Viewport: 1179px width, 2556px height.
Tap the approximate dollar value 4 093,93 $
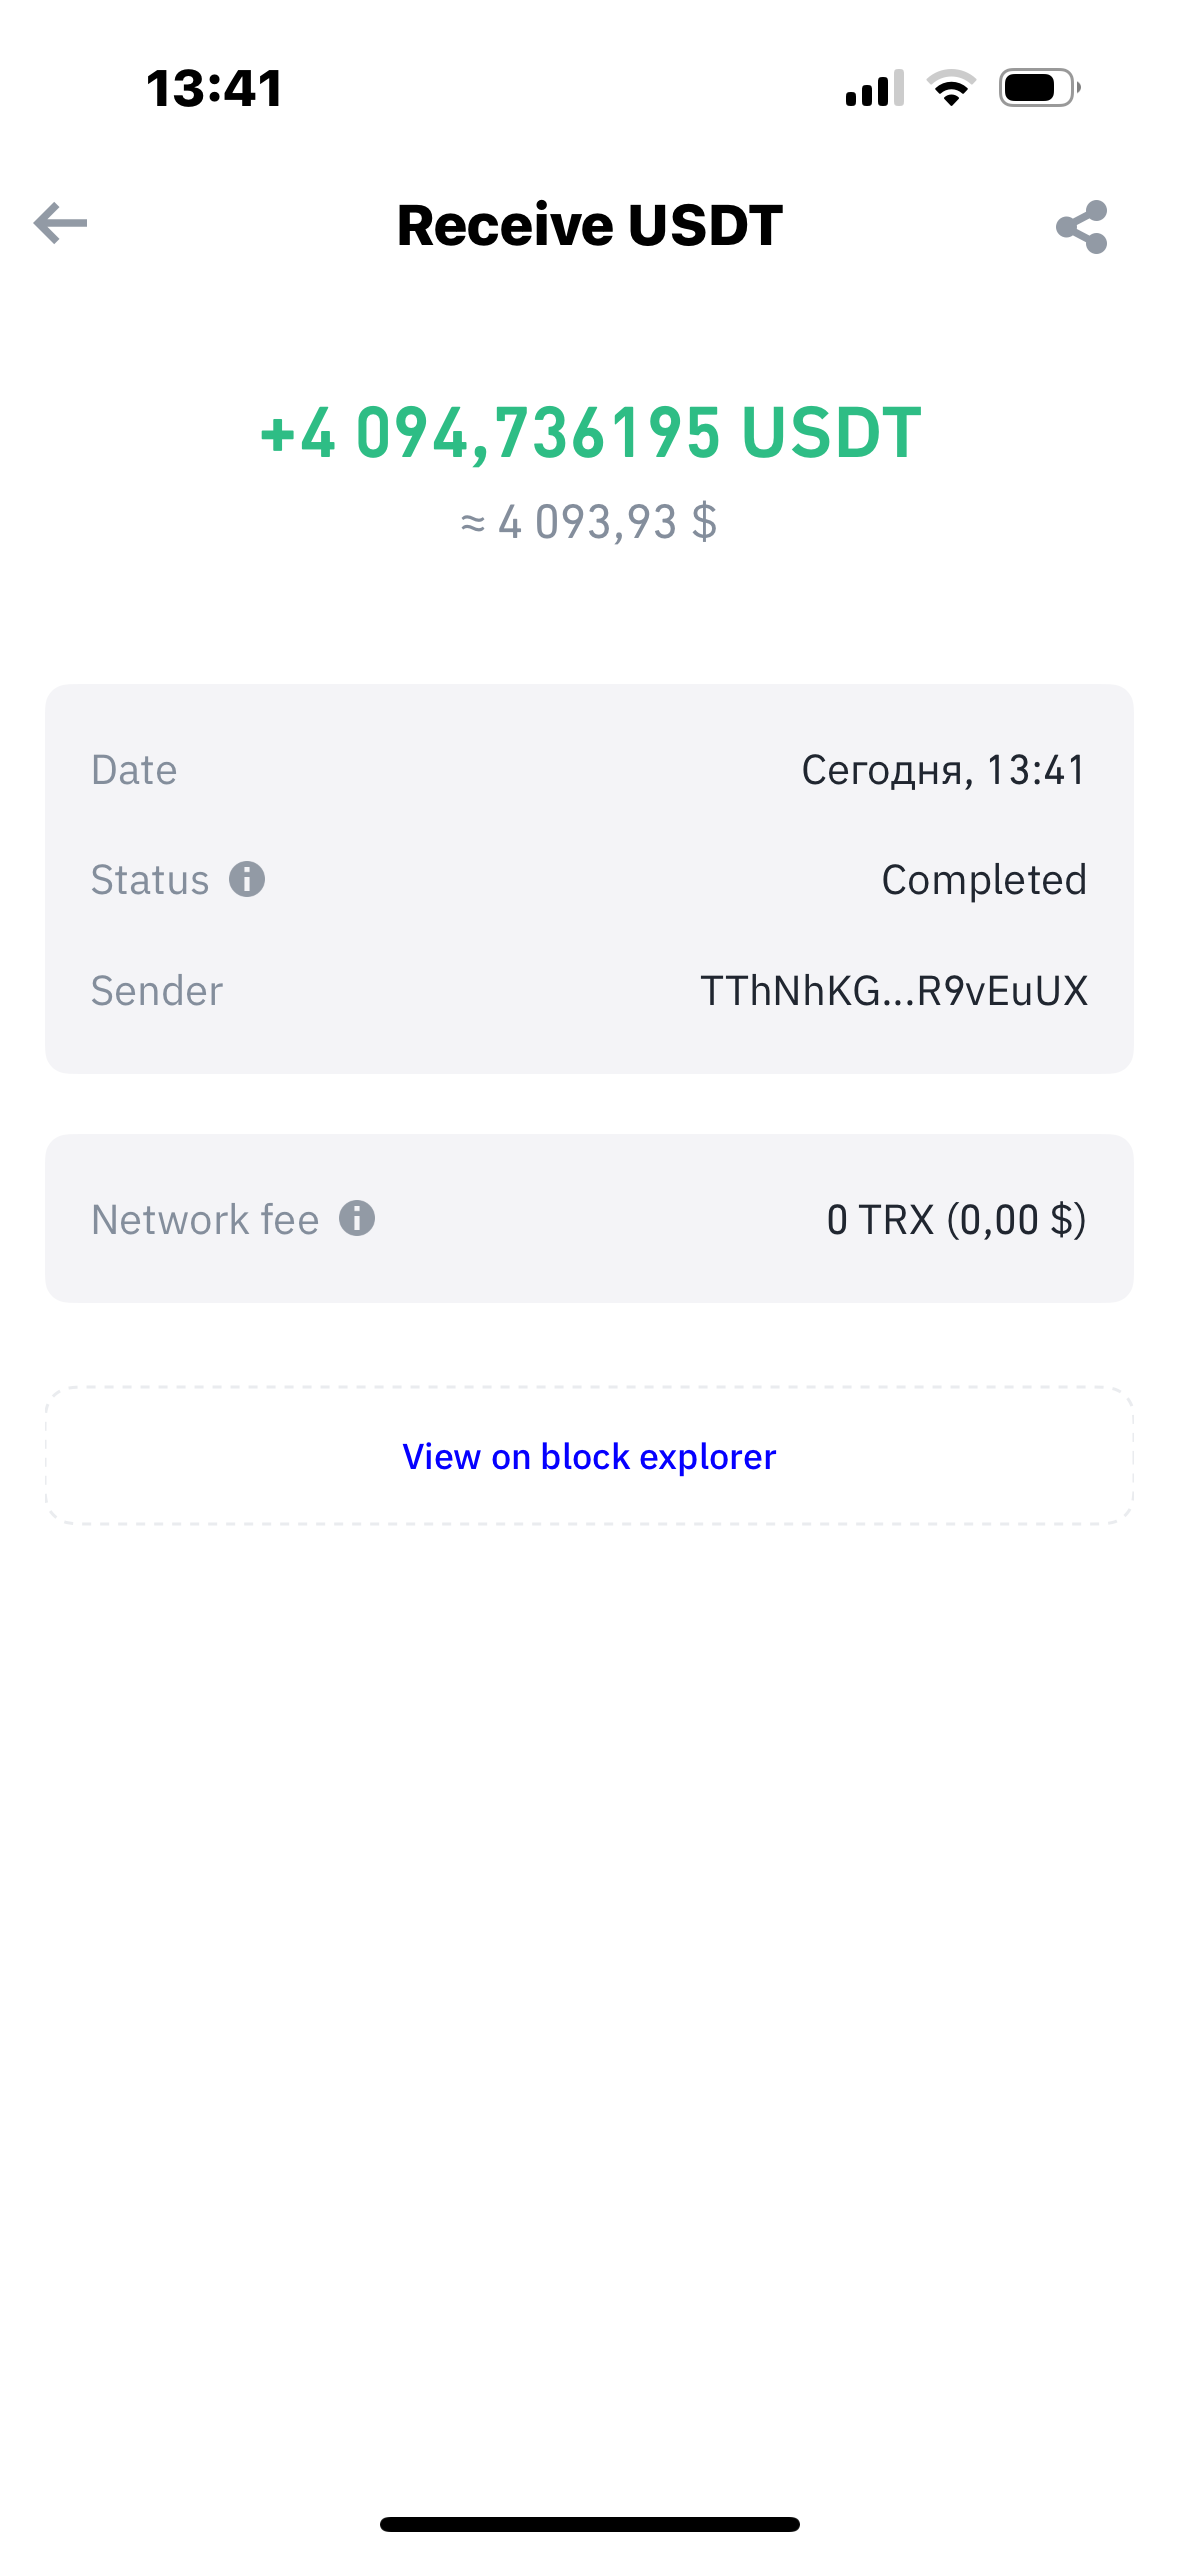pos(589,522)
